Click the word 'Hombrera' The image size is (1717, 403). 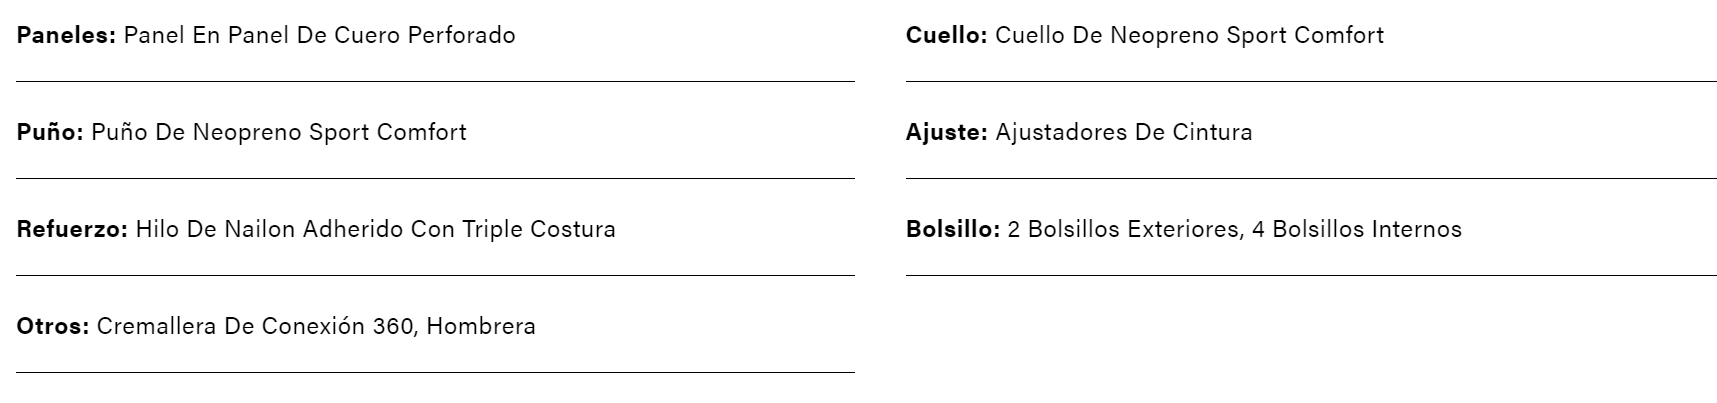click(x=481, y=326)
